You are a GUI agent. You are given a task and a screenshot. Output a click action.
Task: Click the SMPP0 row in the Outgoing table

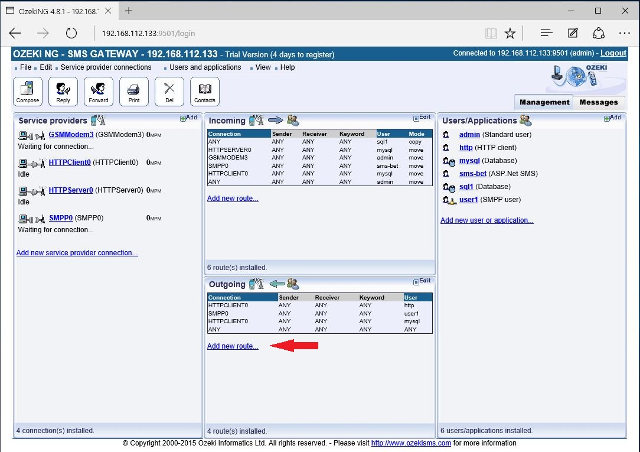pyautogui.click(x=320, y=314)
